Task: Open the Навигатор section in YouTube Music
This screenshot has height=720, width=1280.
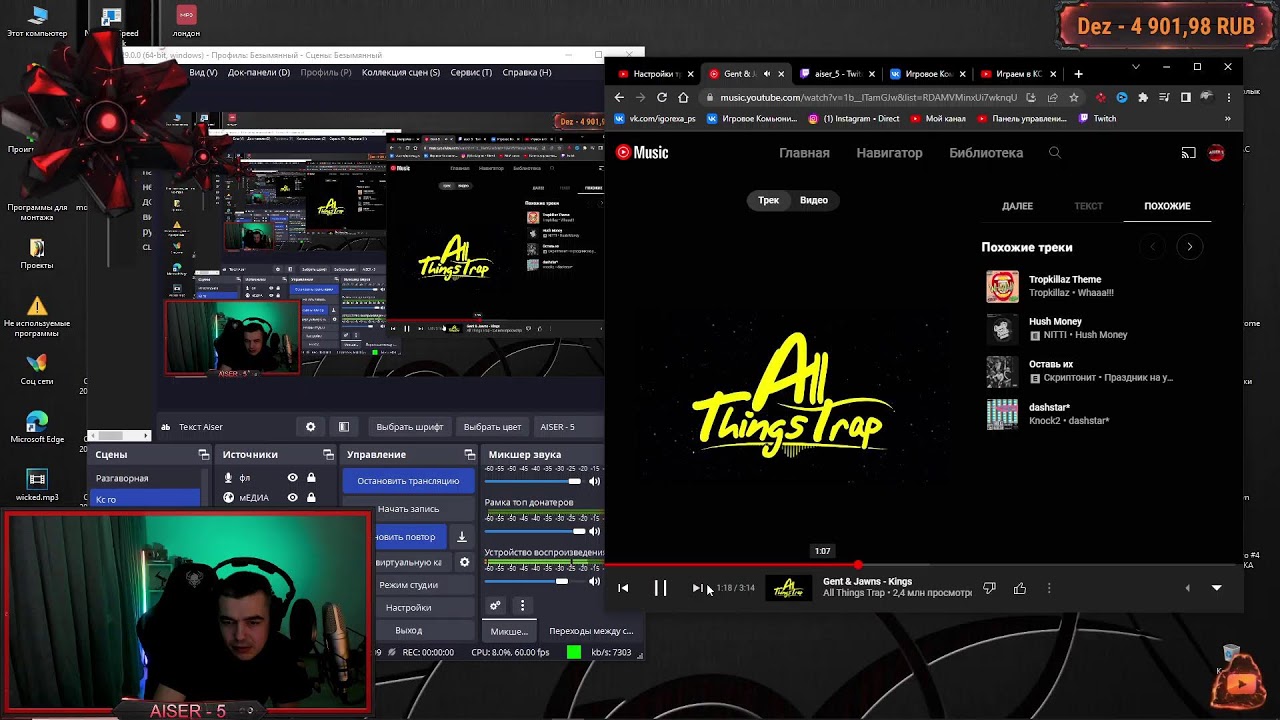Action: [x=889, y=153]
